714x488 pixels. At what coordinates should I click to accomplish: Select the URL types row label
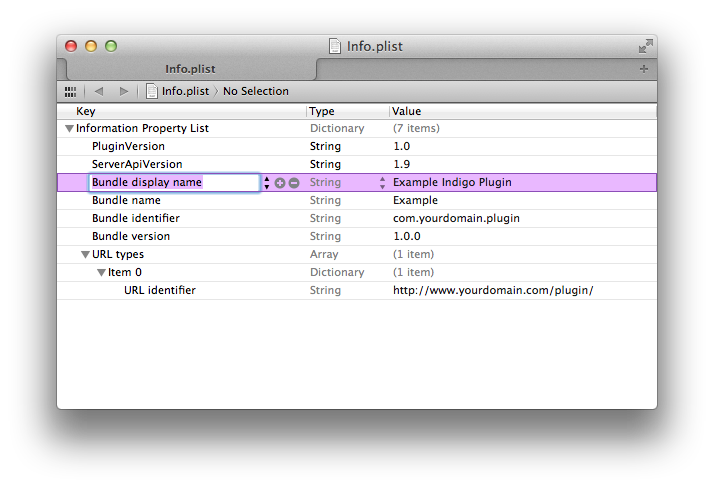pos(118,254)
